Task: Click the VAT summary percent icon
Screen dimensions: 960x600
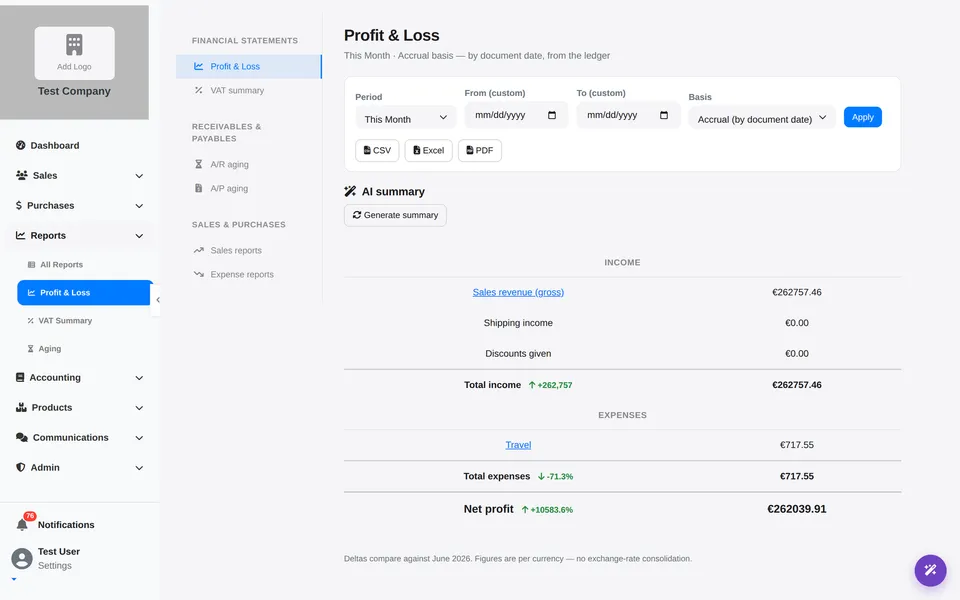Action: [x=198, y=90]
